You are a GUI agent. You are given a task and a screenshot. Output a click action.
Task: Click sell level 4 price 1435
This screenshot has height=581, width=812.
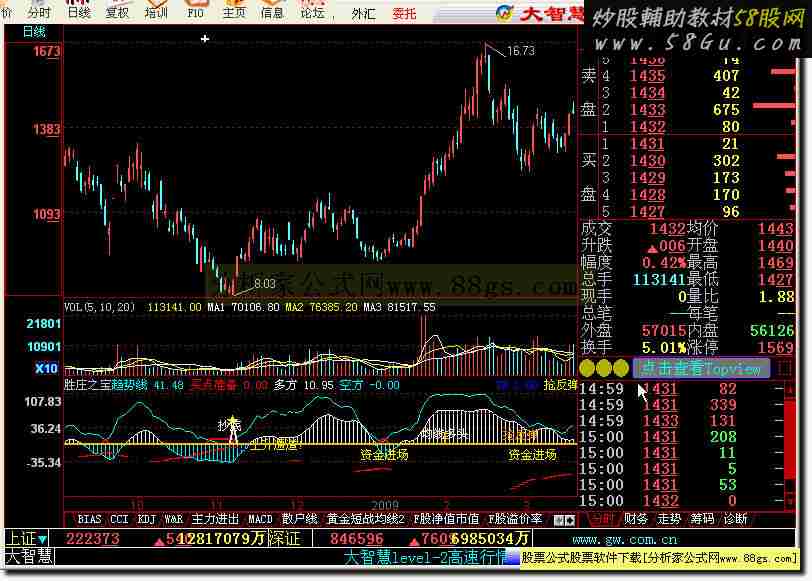pyautogui.click(x=647, y=76)
